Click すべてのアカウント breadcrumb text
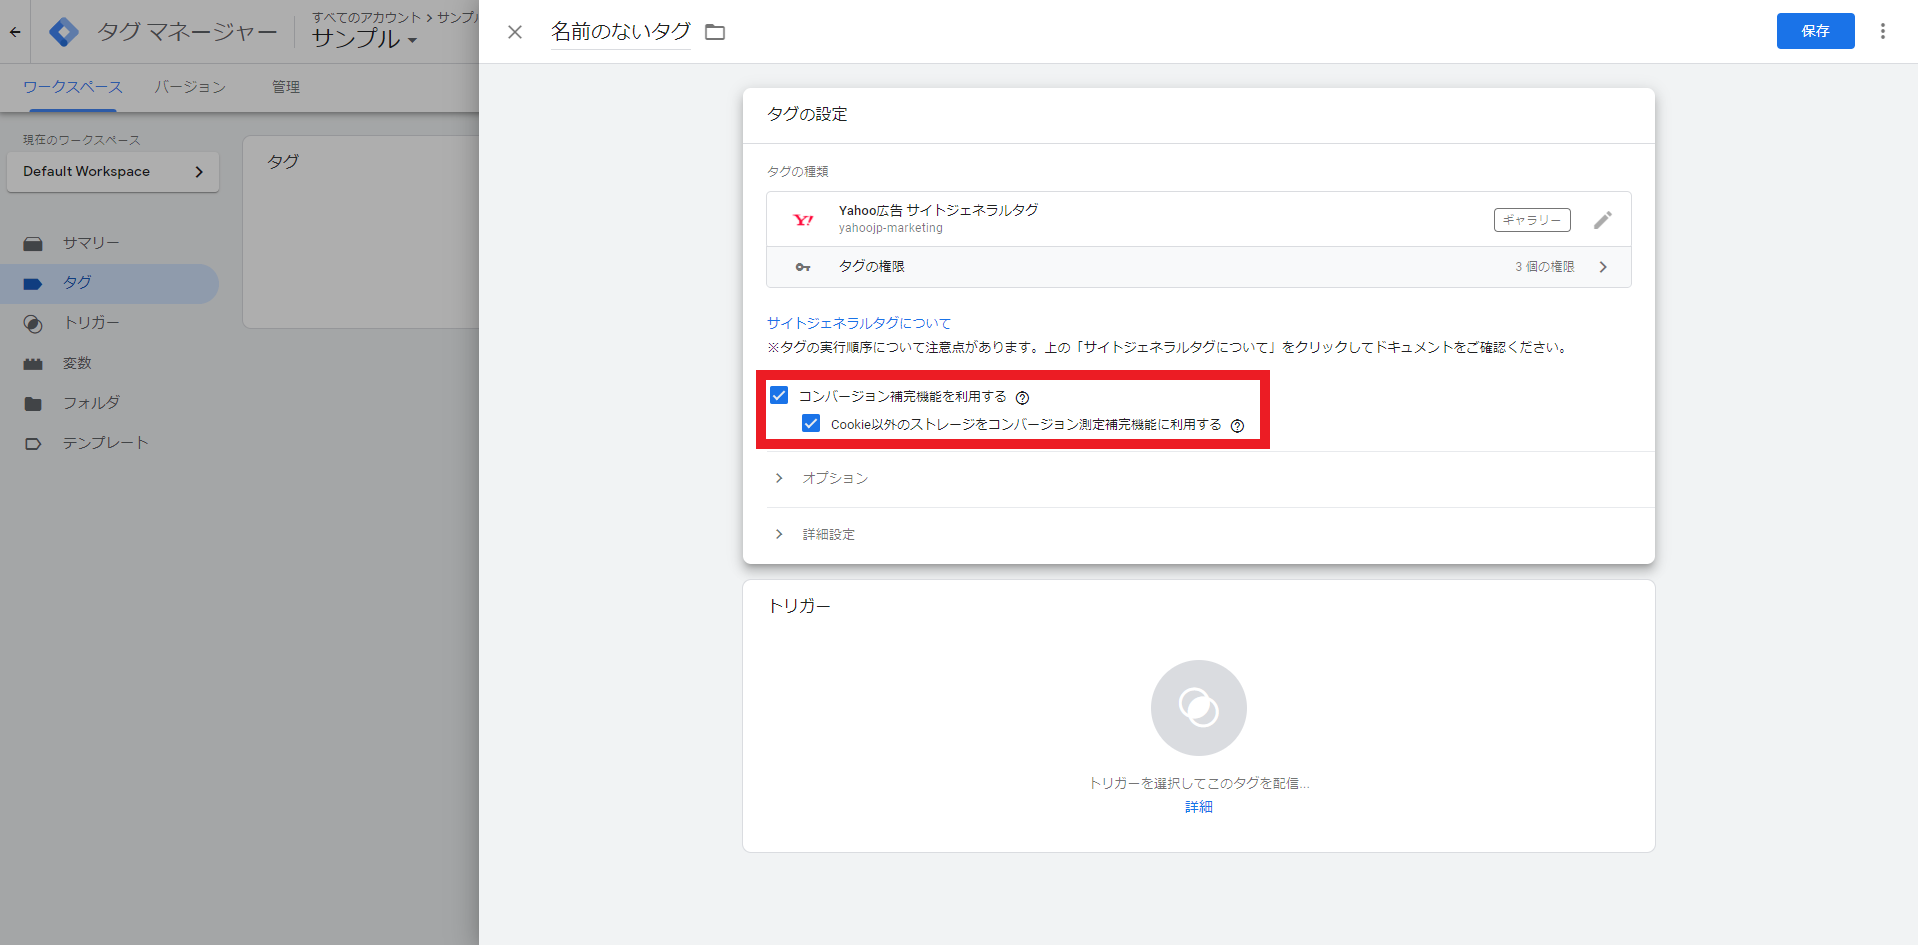This screenshot has width=1918, height=945. point(367,17)
